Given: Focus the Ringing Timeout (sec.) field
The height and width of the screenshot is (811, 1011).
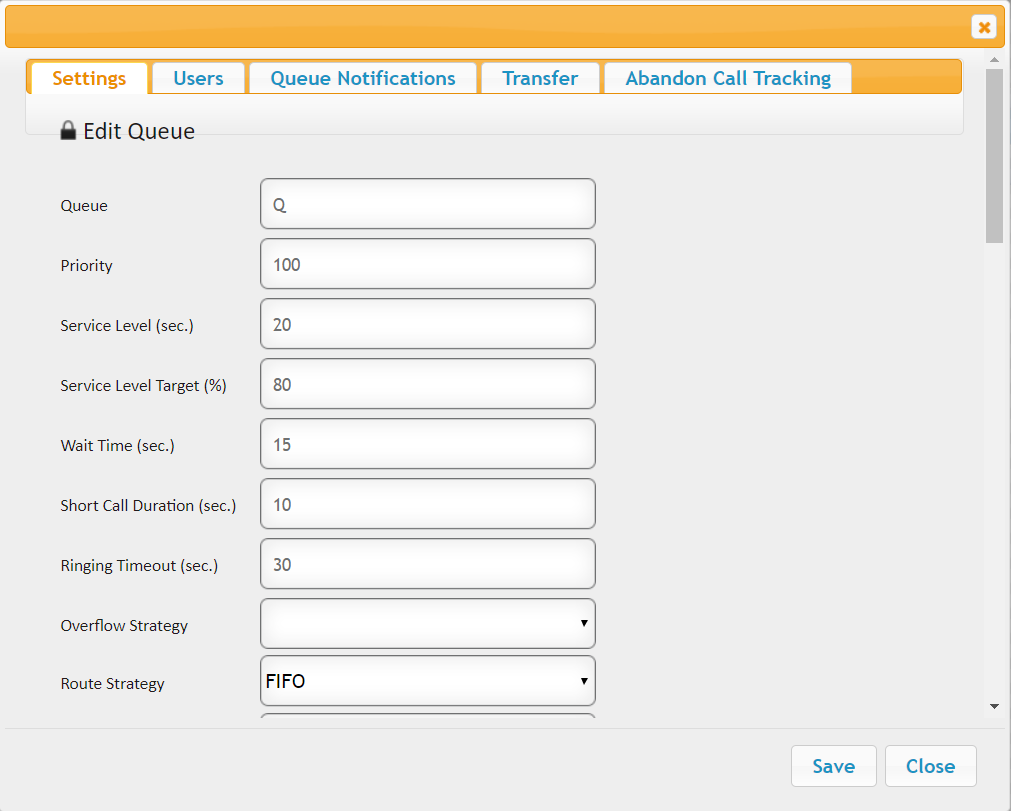Looking at the screenshot, I should [x=427, y=563].
